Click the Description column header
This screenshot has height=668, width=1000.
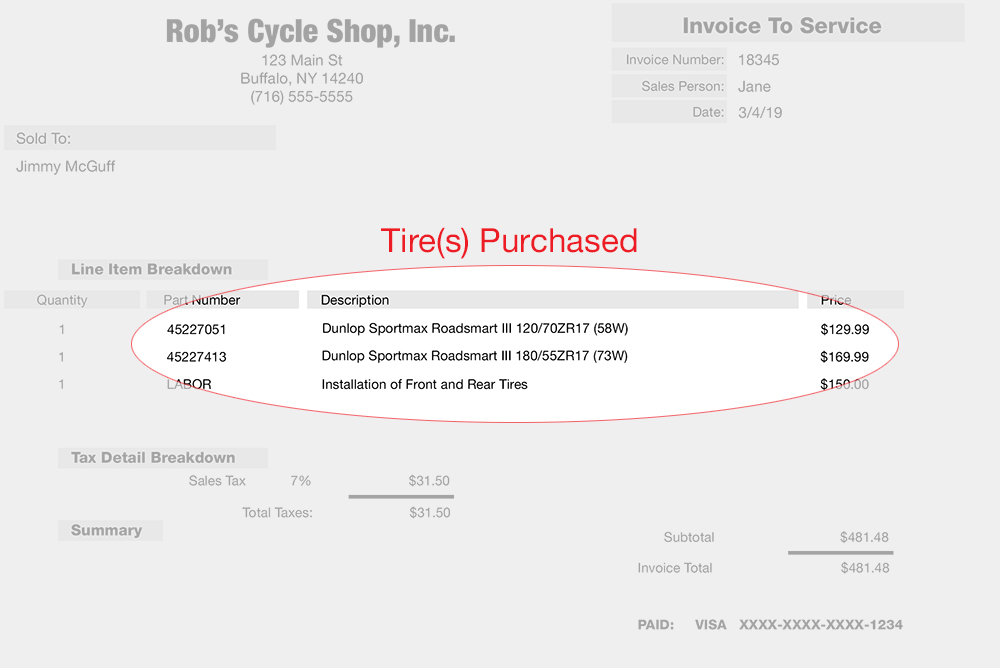coord(355,300)
